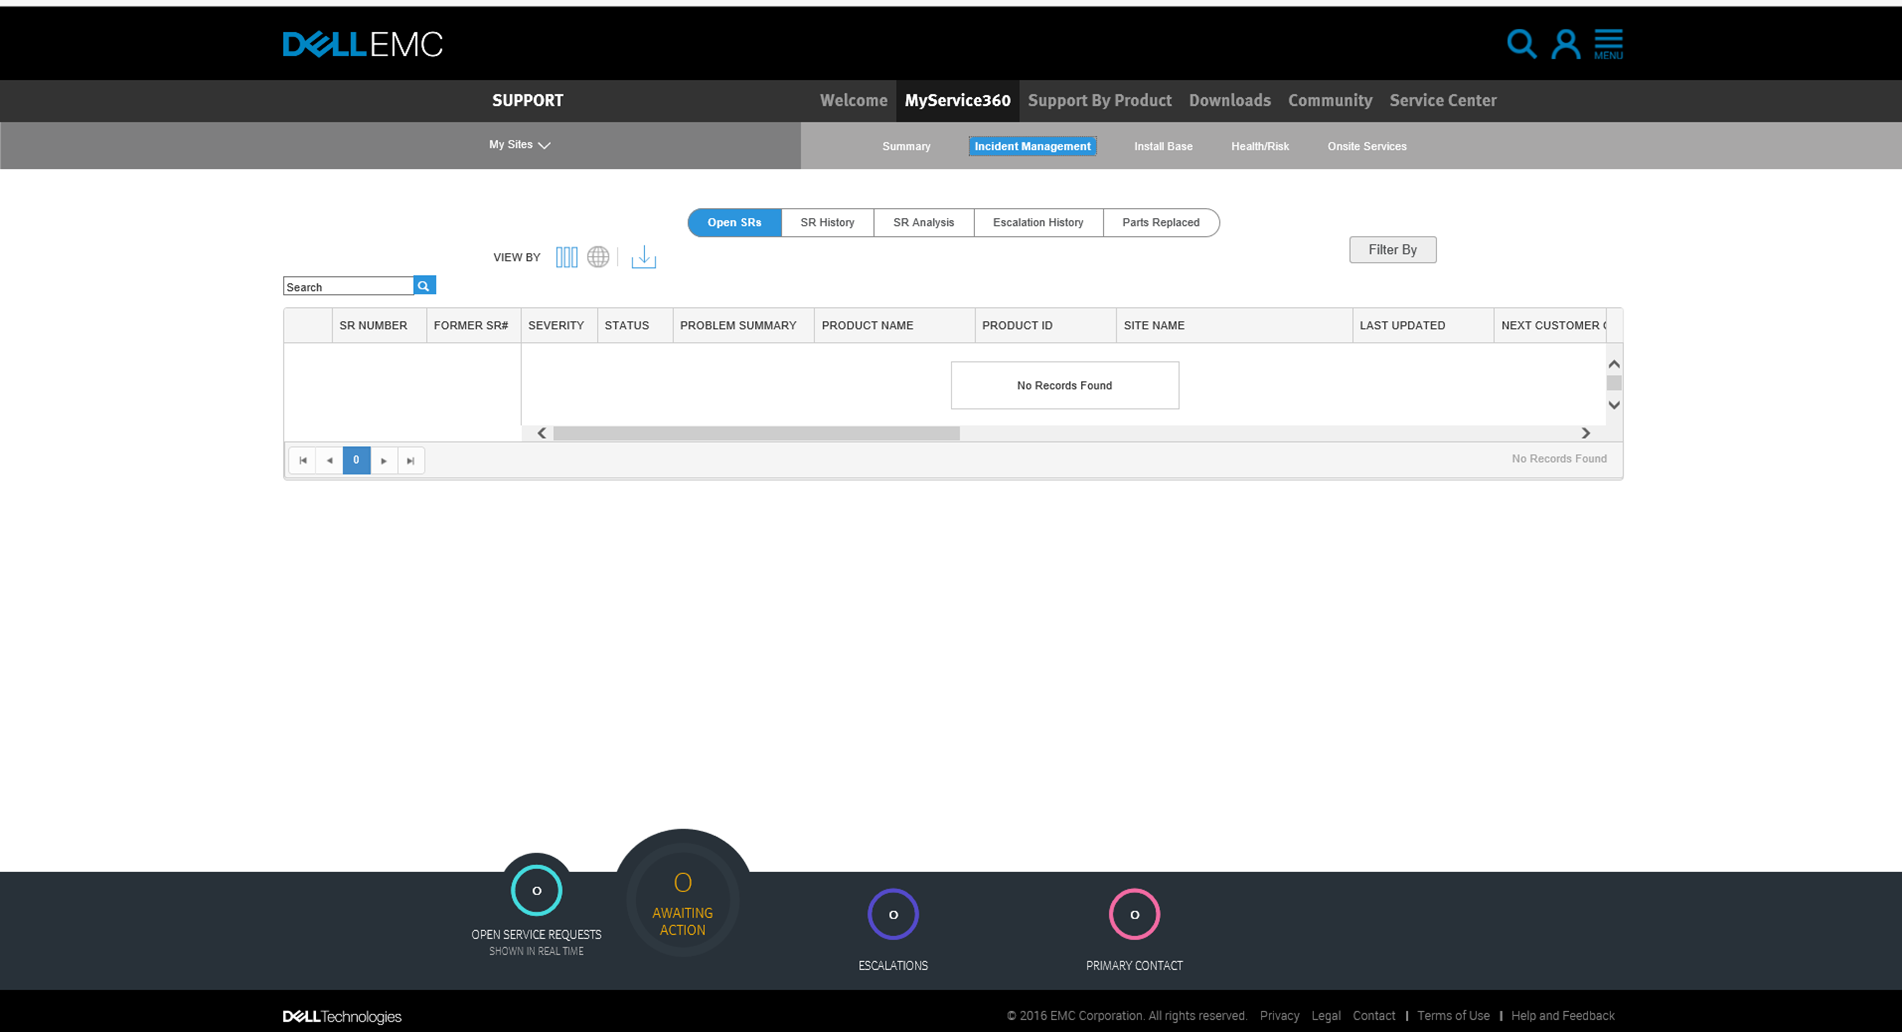Switch to the Onsite Services sub-tab
1902x1032 pixels.
pyautogui.click(x=1366, y=146)
